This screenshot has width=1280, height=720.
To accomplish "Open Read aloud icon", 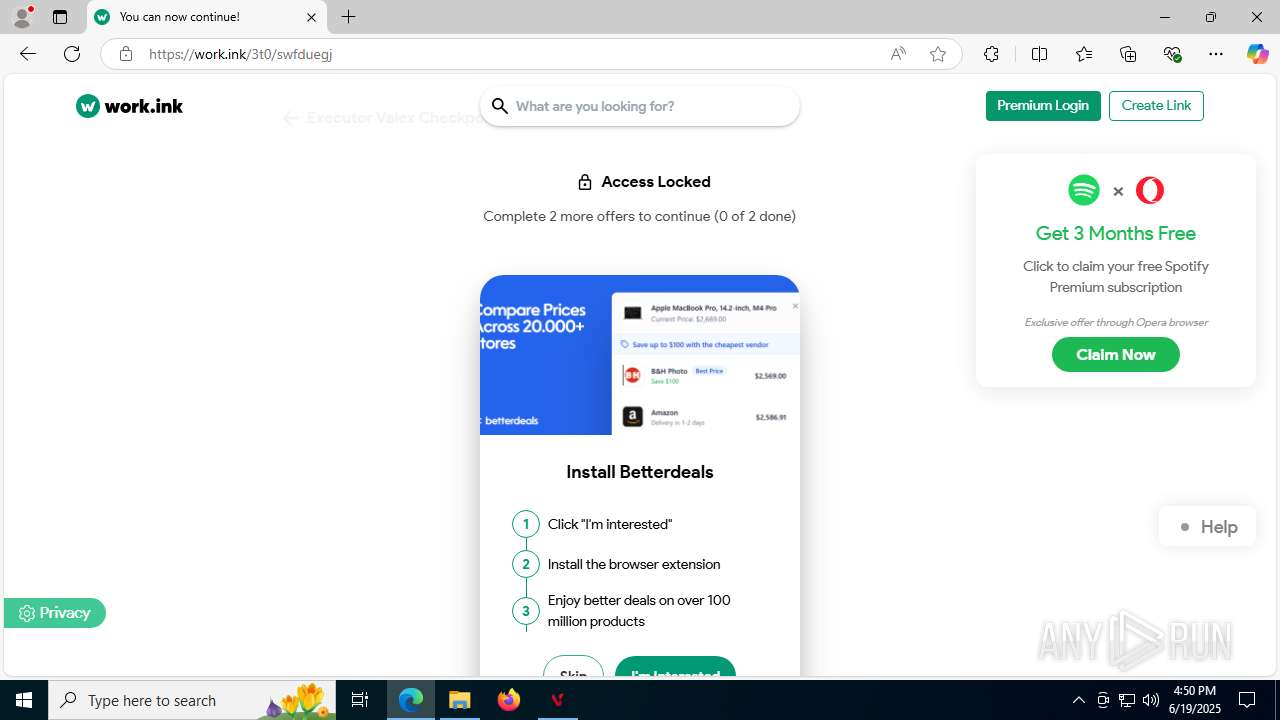I will [x=898, y=54].
